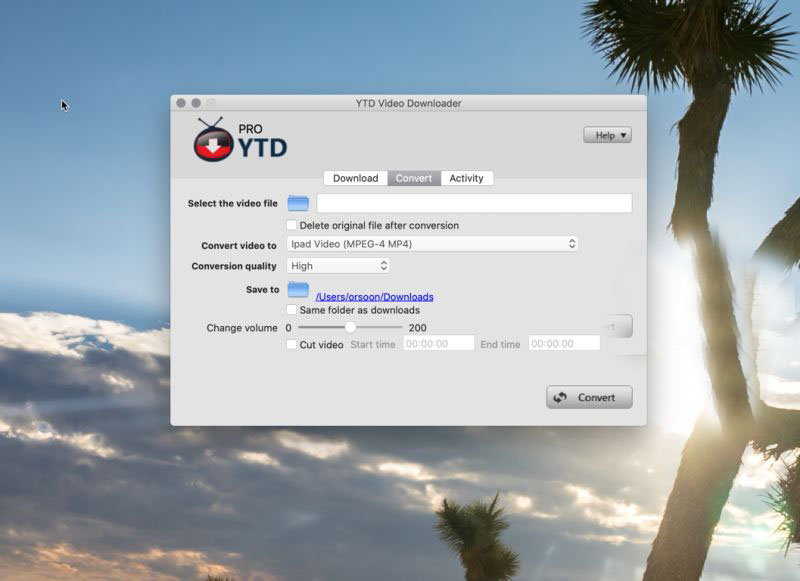Click the video file path input field
Viewport: 800px width, 581px height.
474,203
